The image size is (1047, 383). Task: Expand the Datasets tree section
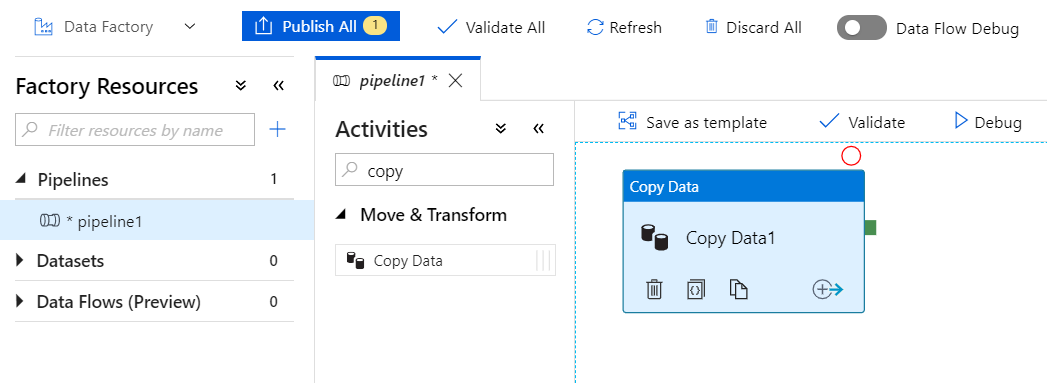[x=20, y=260]
